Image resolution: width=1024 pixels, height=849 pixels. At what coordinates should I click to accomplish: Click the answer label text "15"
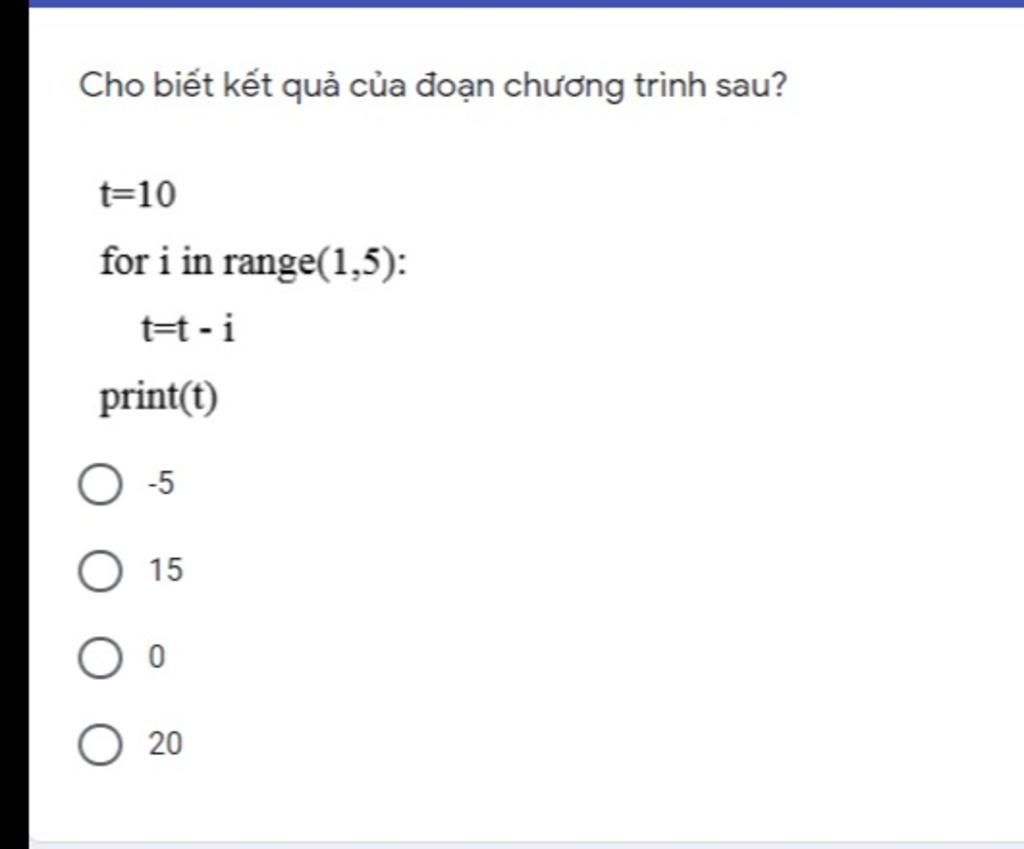click(x=166, y=570)
